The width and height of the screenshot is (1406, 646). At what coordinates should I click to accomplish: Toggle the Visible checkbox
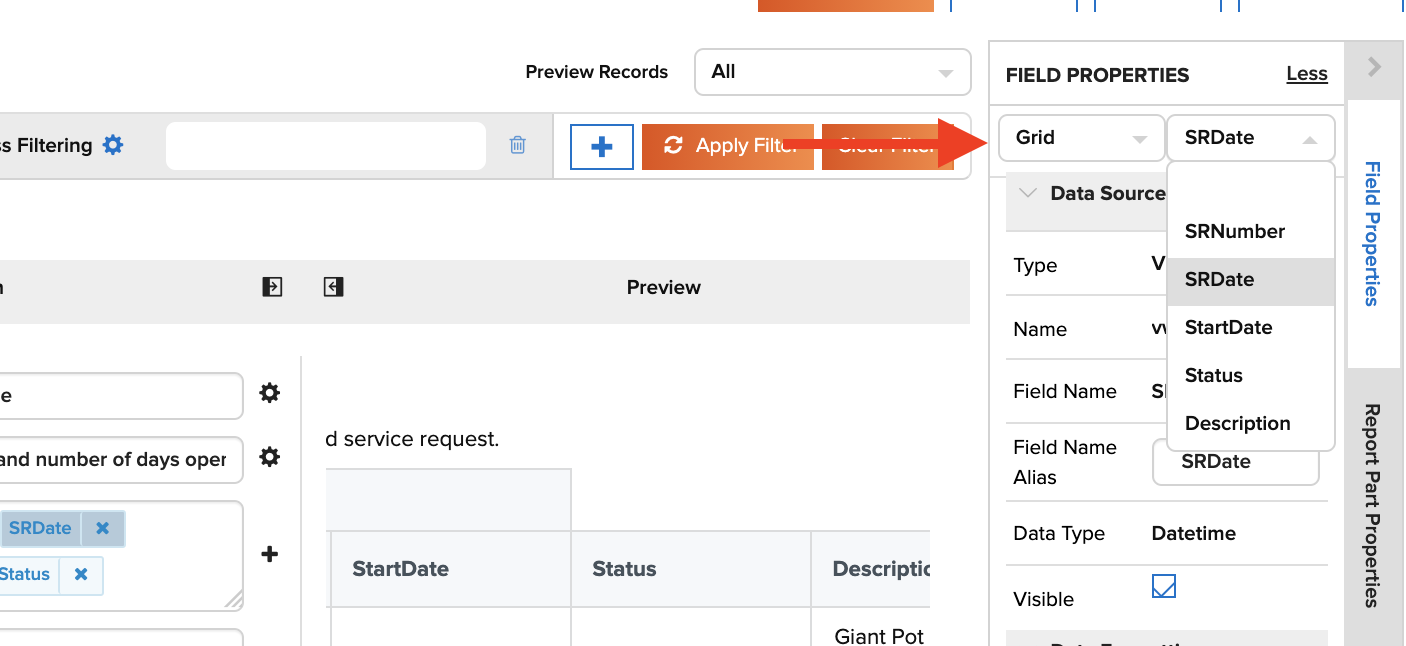click(x=1163, y=586)
